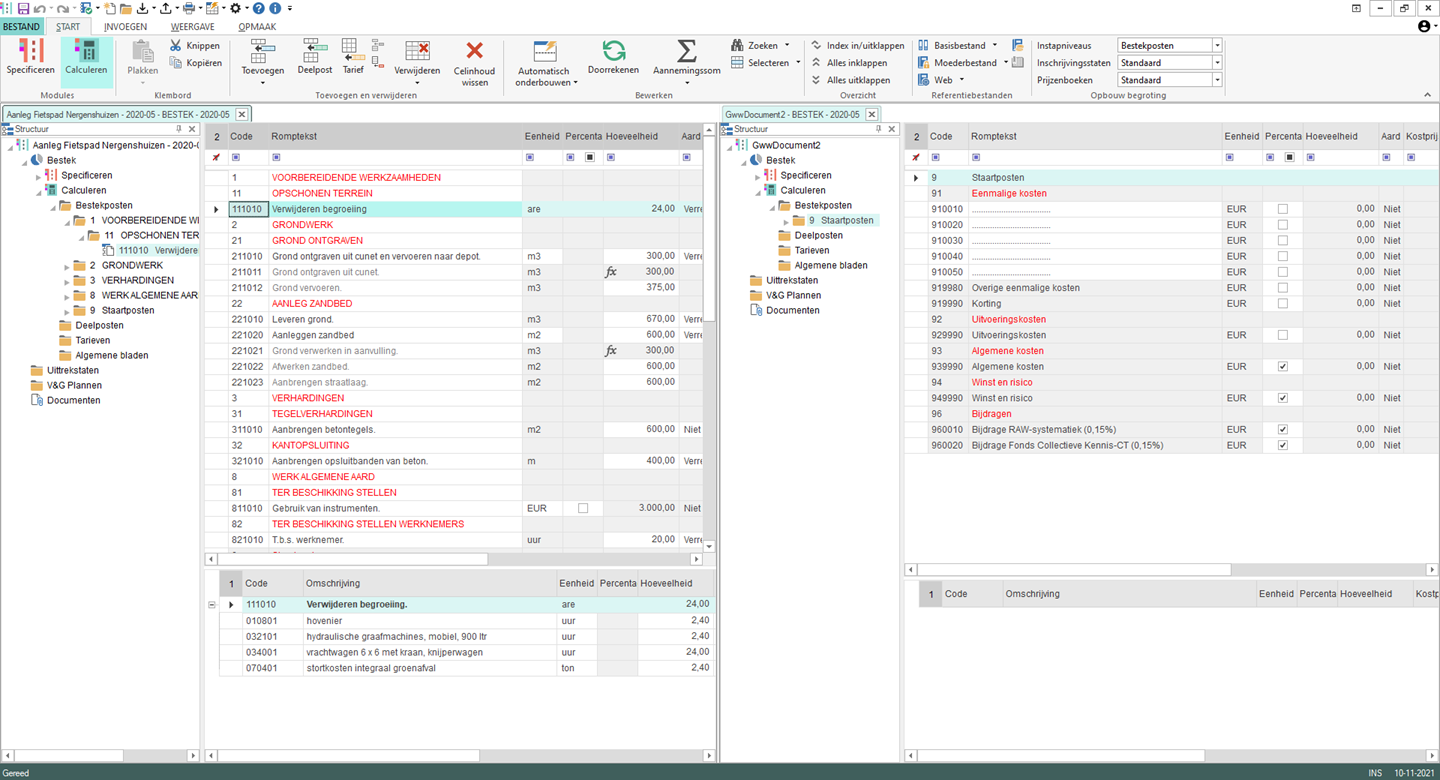The height and width of the screenshot is (780, 1440).
Task: Click the printer icon in quick access
Action: 188,8
